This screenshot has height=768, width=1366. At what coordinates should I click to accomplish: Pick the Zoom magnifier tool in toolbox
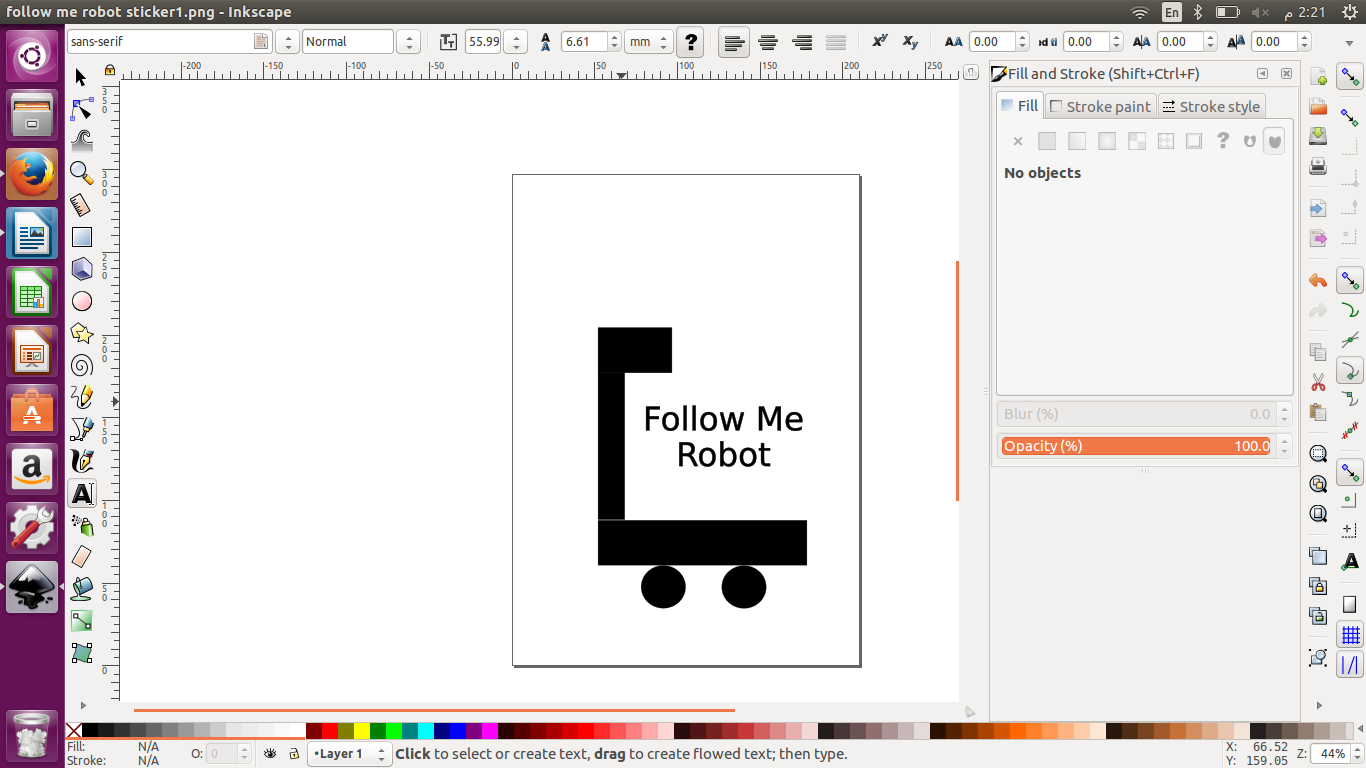(x=82, y=173)
